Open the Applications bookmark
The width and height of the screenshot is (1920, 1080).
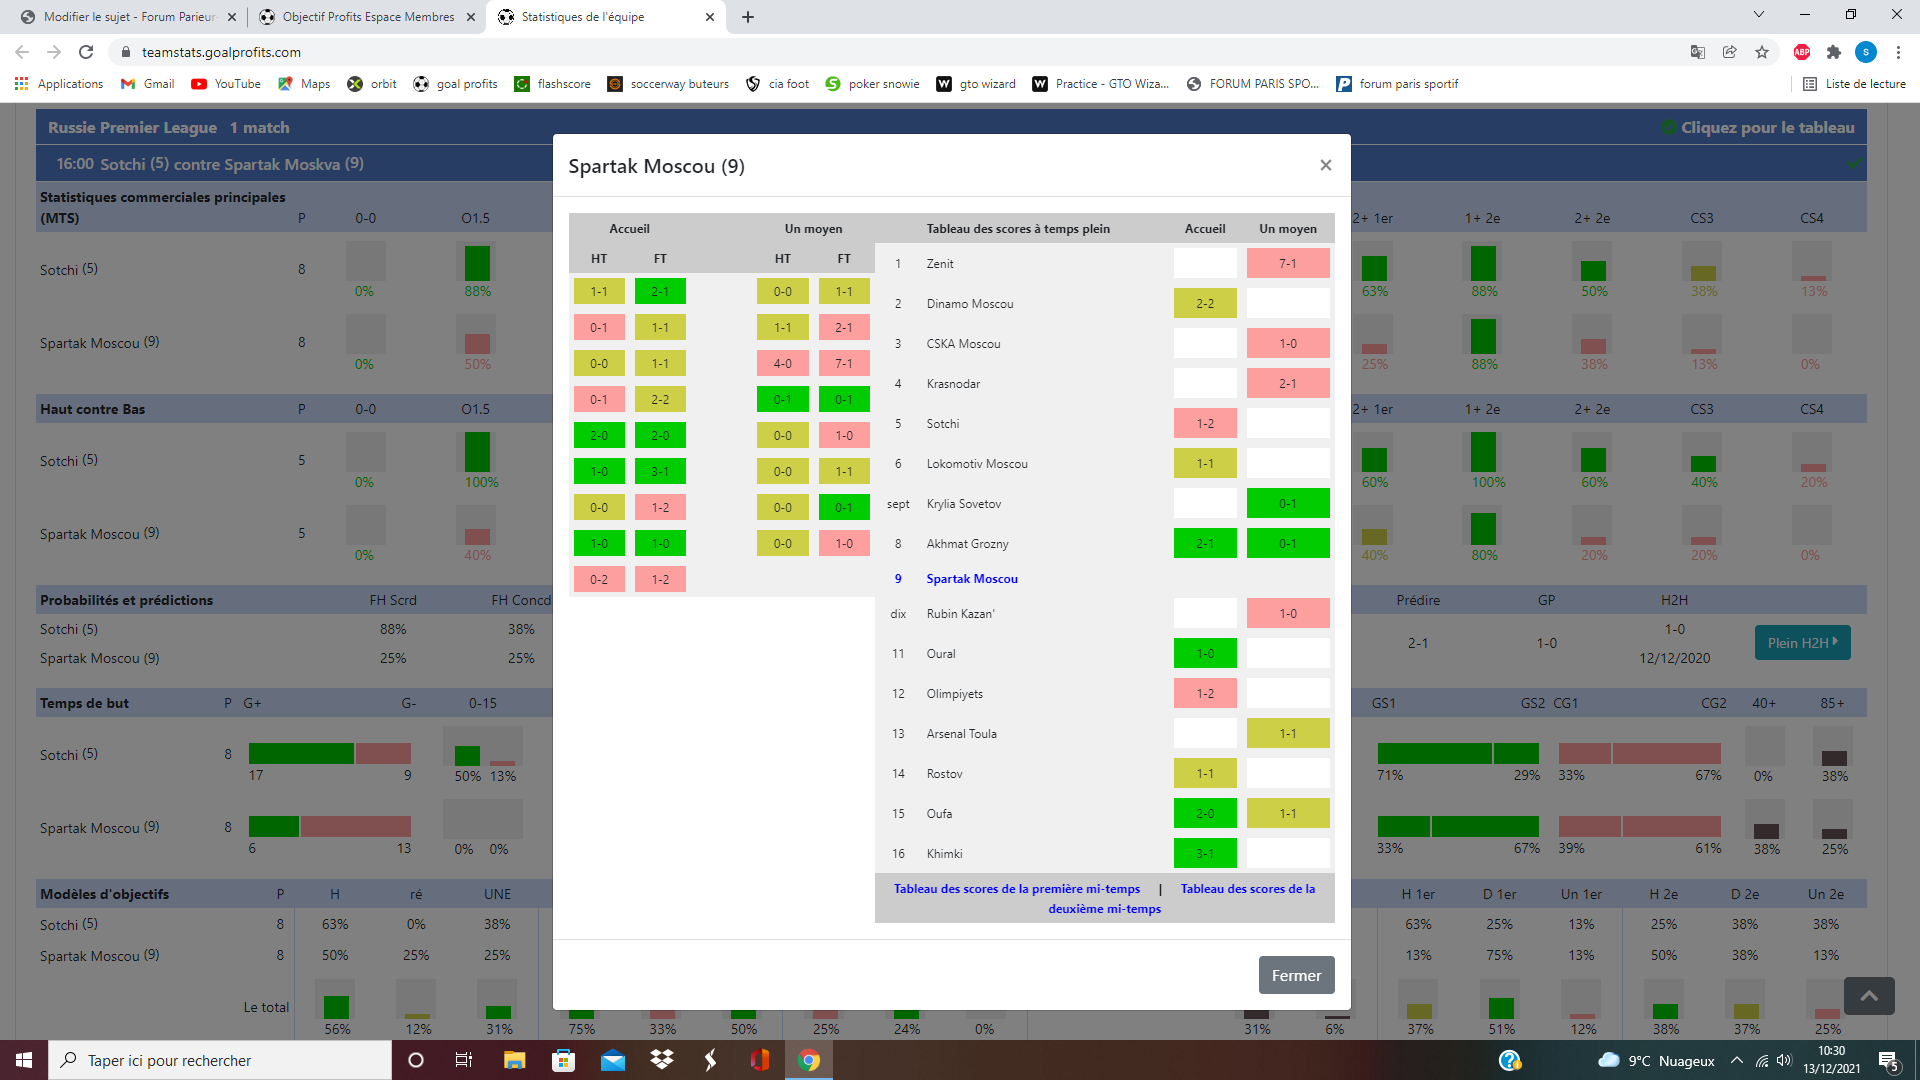[59, 84]
